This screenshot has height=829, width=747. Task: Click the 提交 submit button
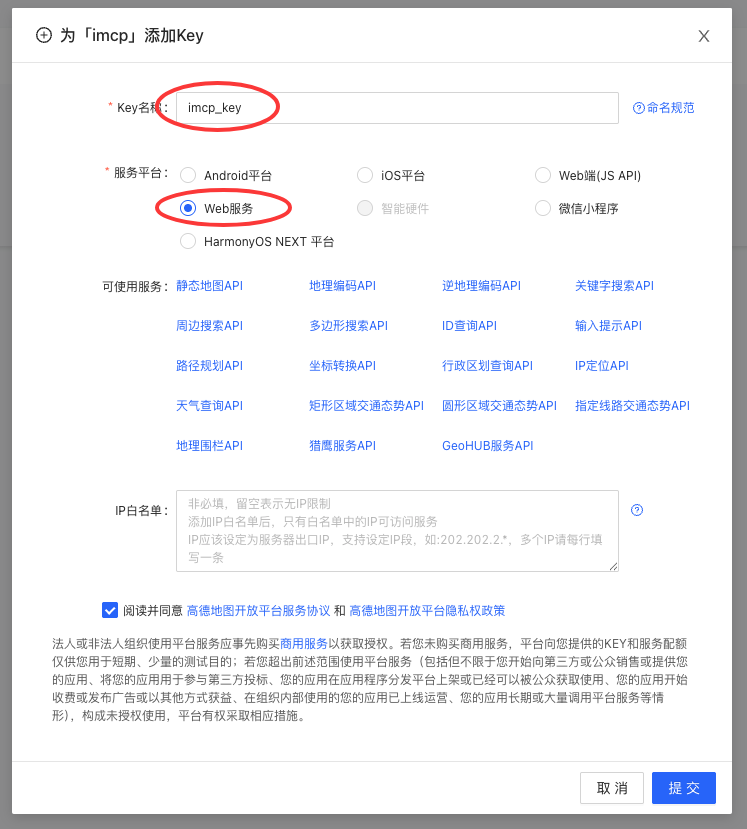(684, 788)
